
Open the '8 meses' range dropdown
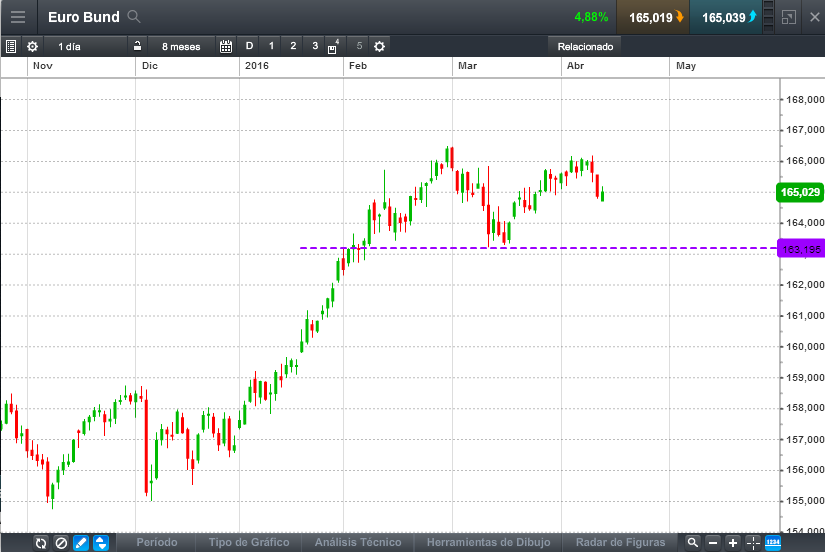tap(181, 46)
